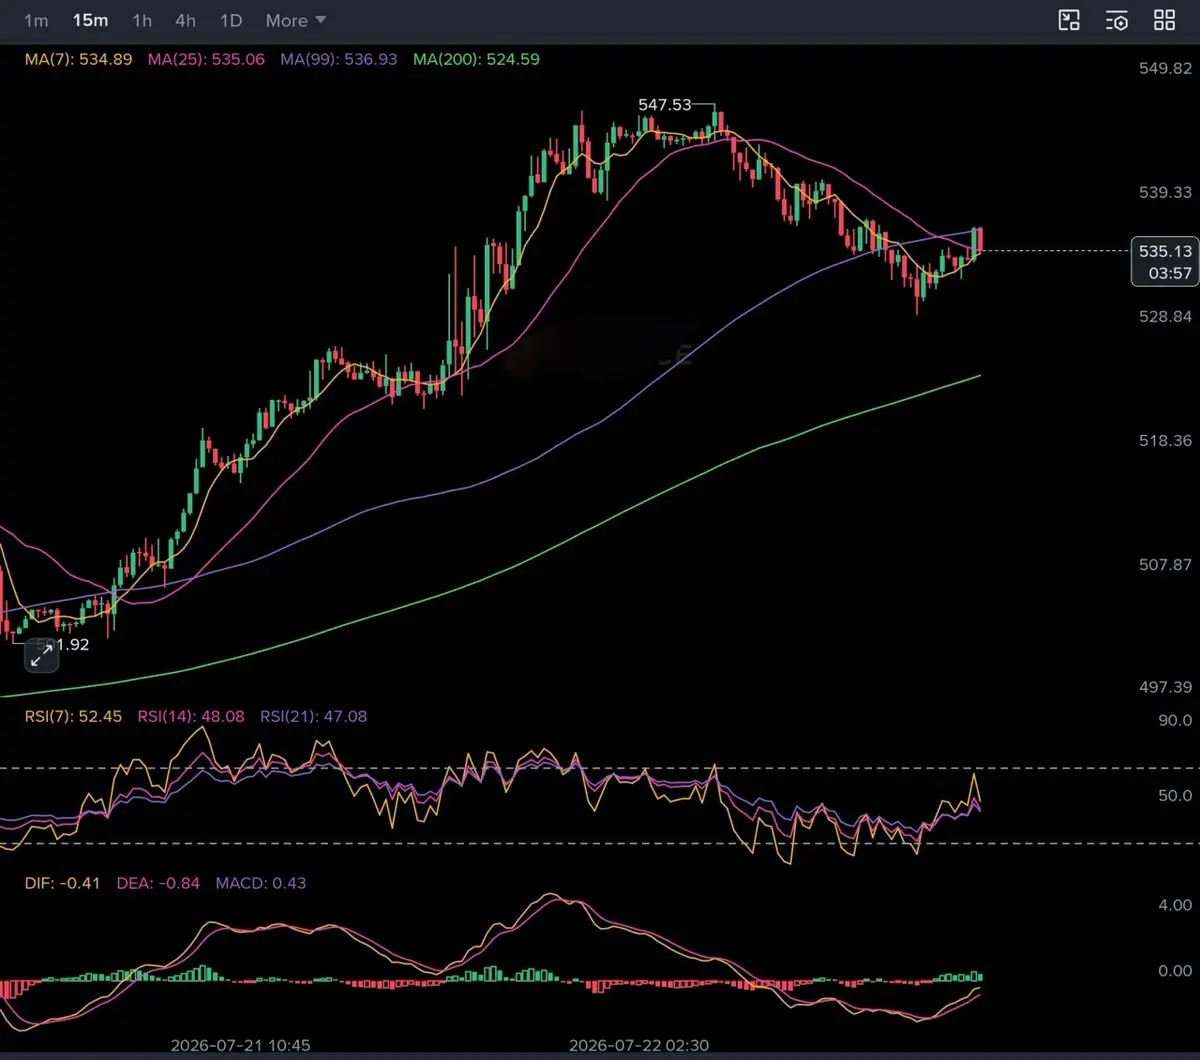Screen dimensions: 1200x1060
Task: Switch to the 1D timeframe
Action: click(x=231, y=20)
